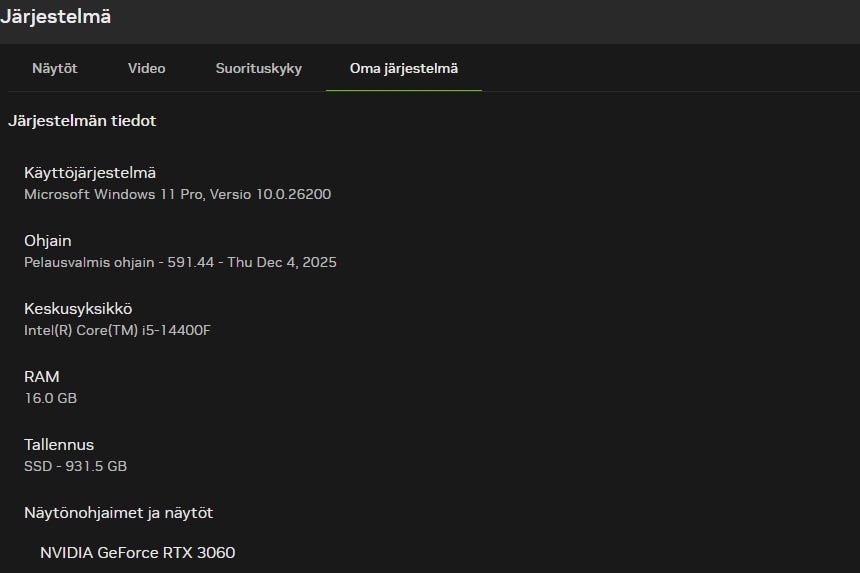Open the Video tab
Image resolution: width=860 pixels, height=573 pixels.
pos(146,69)
